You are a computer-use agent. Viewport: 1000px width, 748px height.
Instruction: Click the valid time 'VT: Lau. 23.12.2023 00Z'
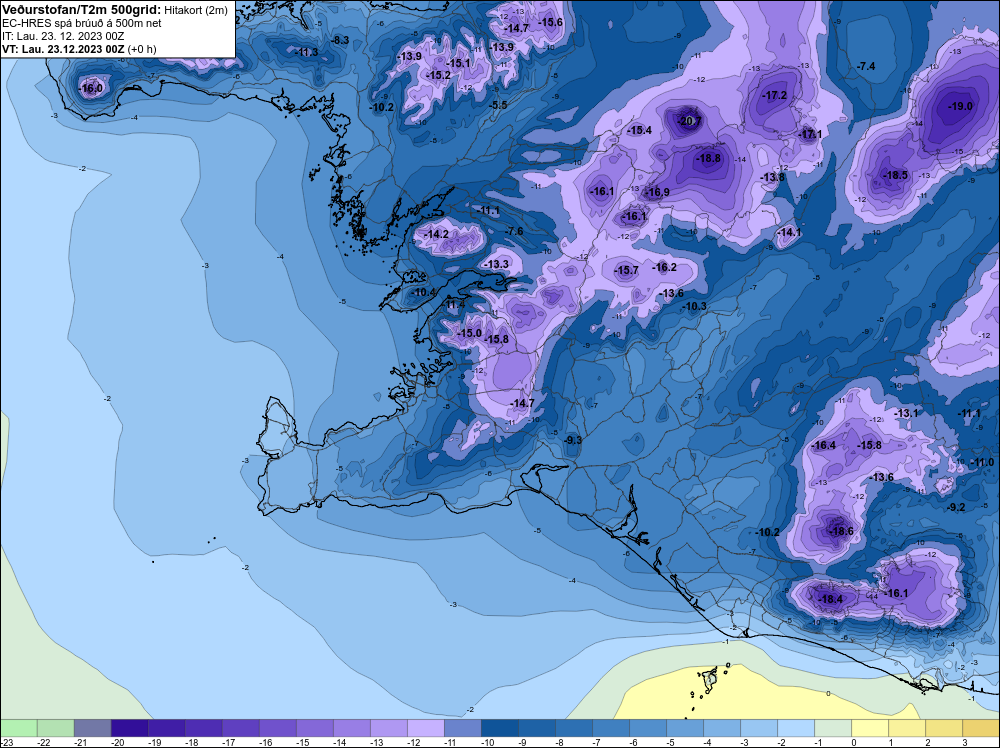[x=63, y=49]
